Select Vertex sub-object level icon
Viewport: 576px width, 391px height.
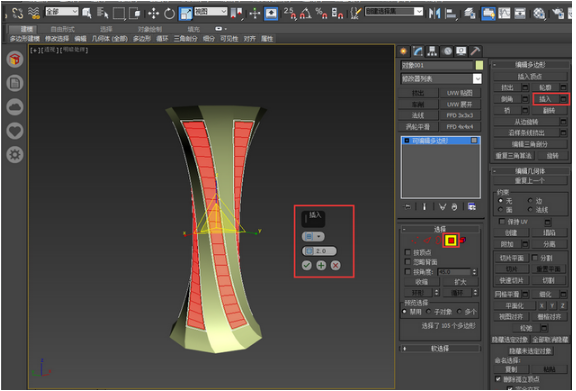tap(415, 241)
